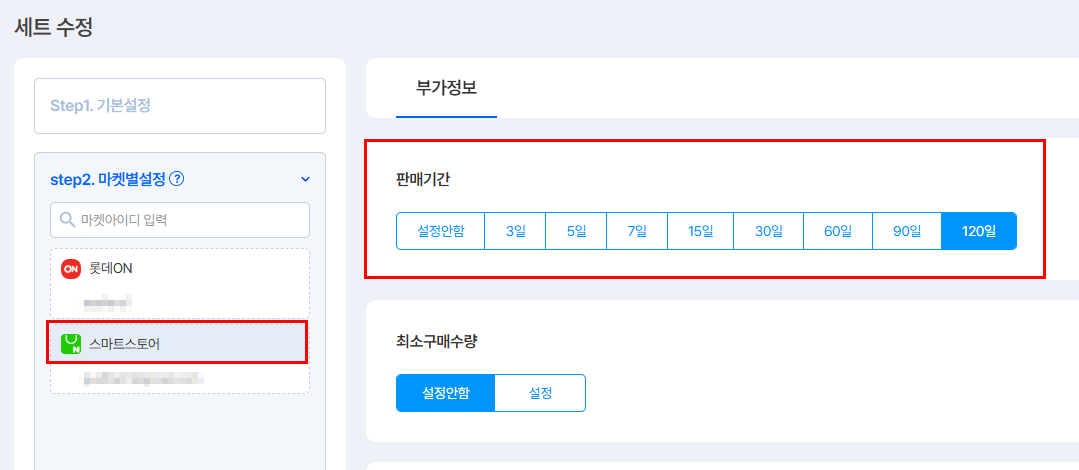Select the 30일 period option
This screenshot has height=470, width=1079.
tap(768, 231)
